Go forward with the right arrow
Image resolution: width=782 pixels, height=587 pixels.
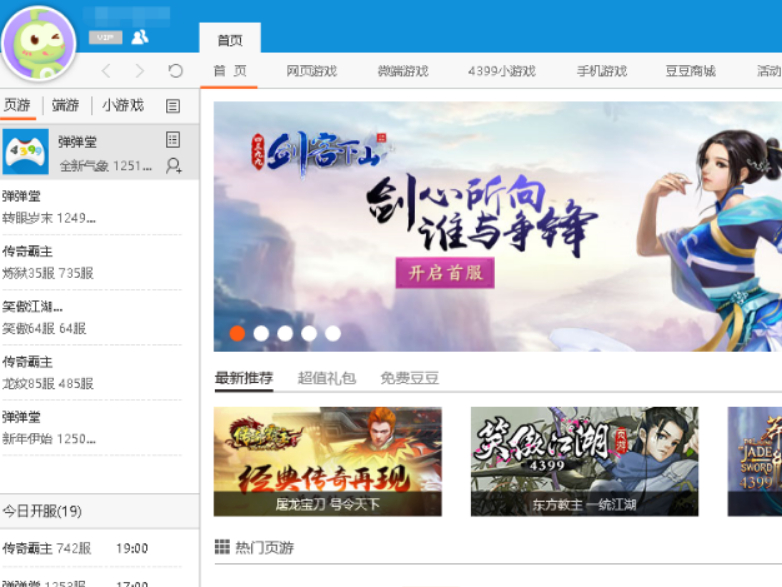pos(140,71)
